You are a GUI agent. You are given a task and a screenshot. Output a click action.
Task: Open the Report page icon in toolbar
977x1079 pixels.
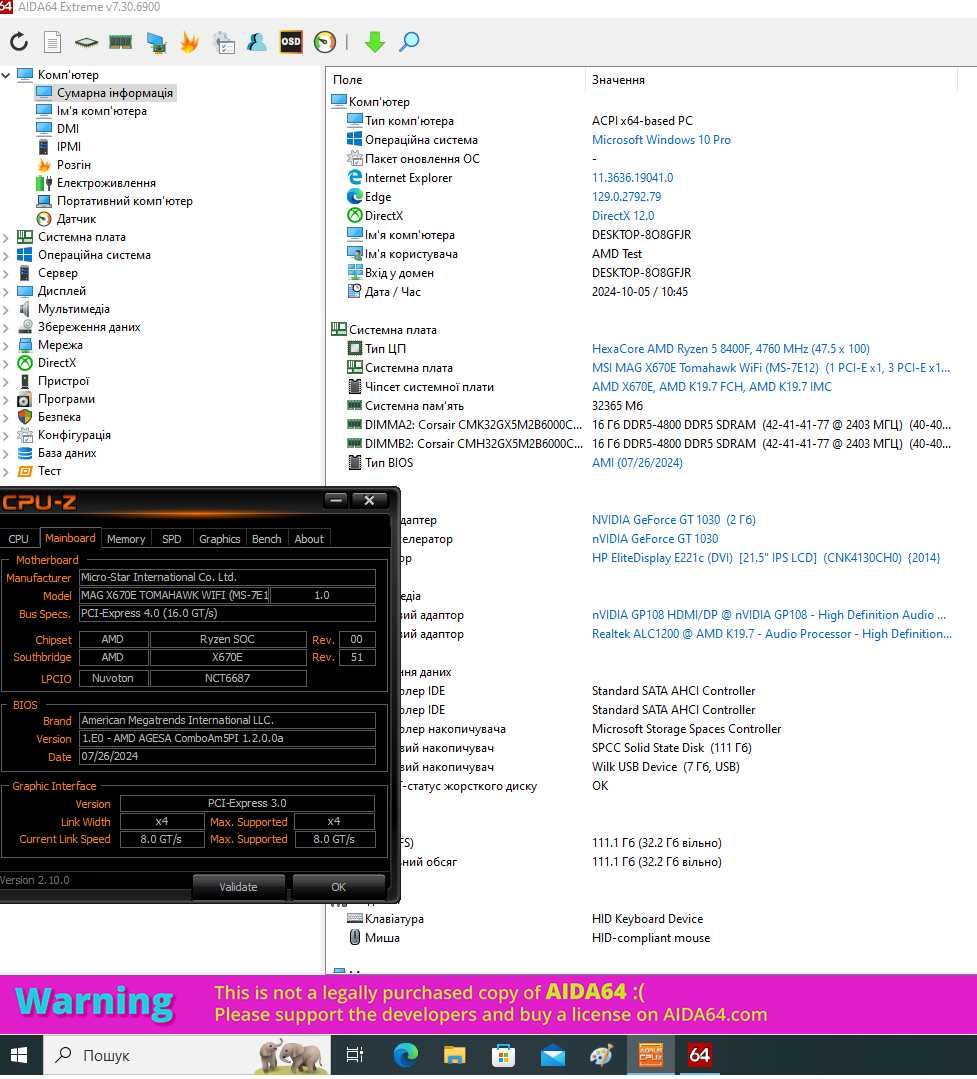(52, 42)
